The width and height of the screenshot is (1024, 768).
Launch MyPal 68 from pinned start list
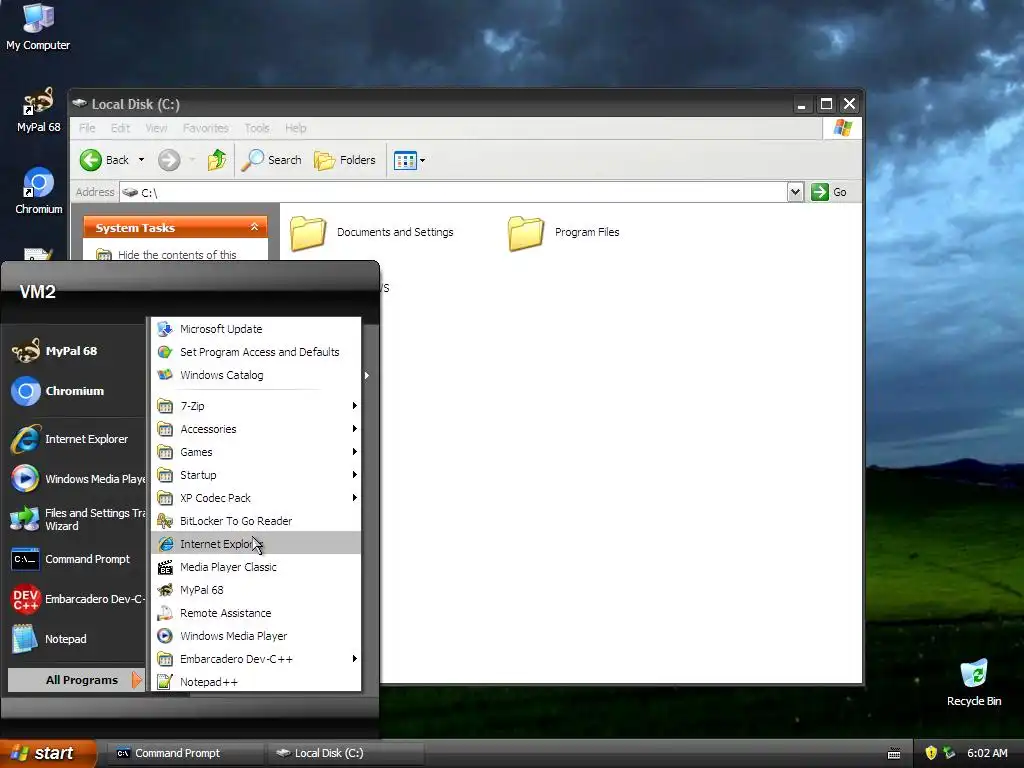(x=75, y=351)
